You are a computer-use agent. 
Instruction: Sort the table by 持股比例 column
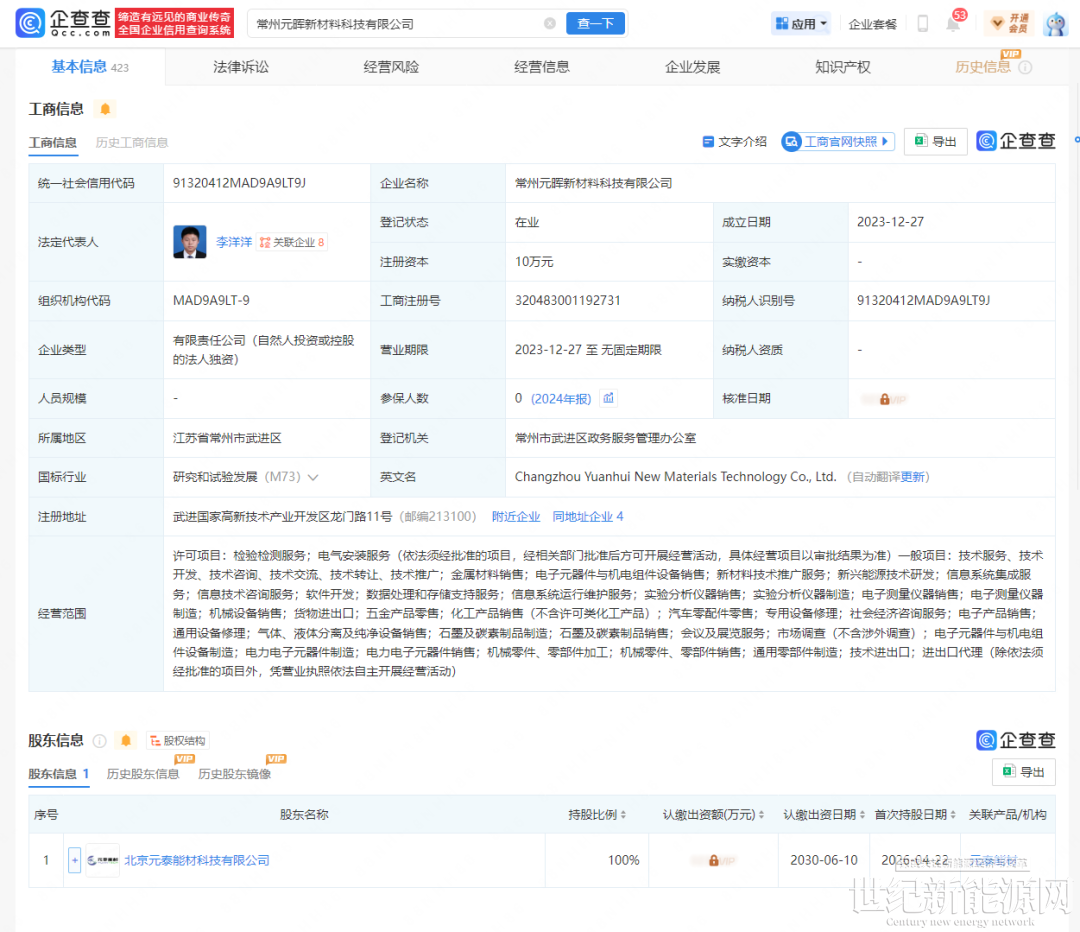pyautogui.click(x=598, y=815)
